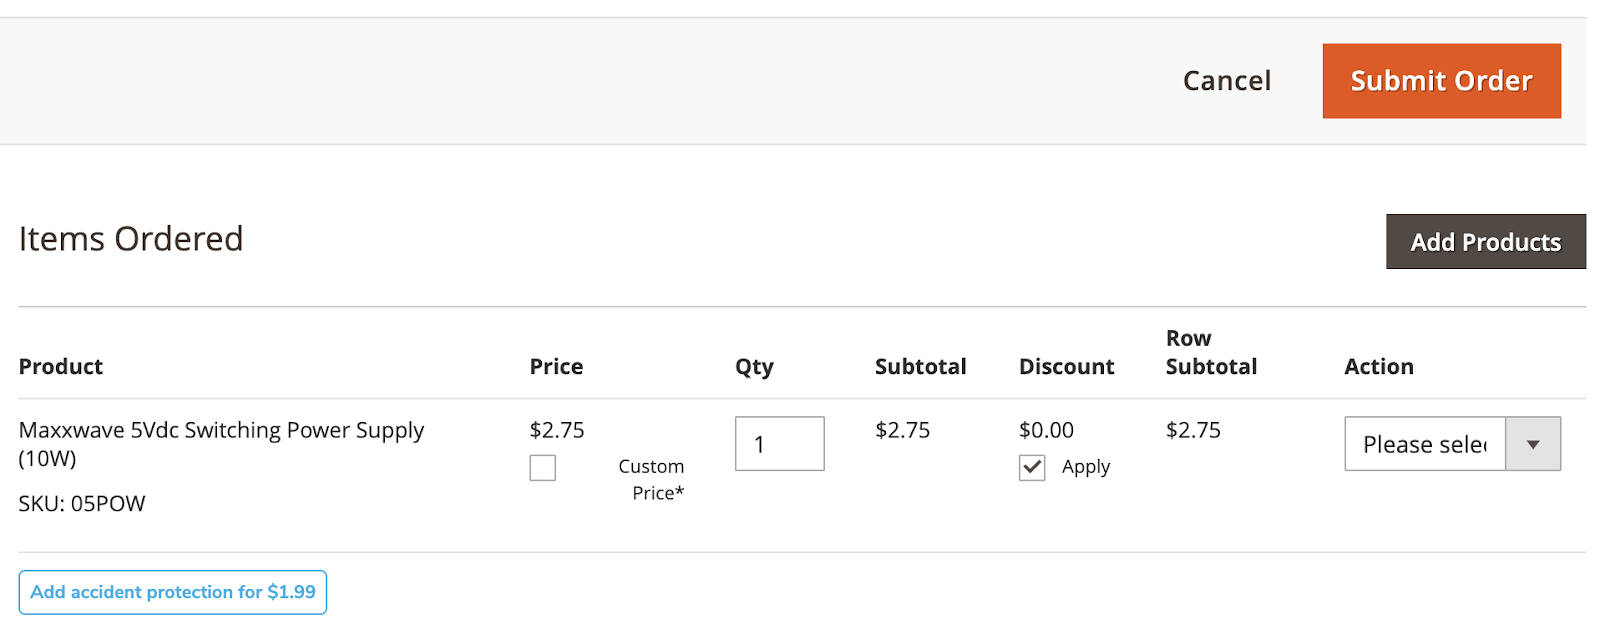Click the SKU: 05POW text
Image resolution: width=1600 pixels, height=640 pixels.
82,504
